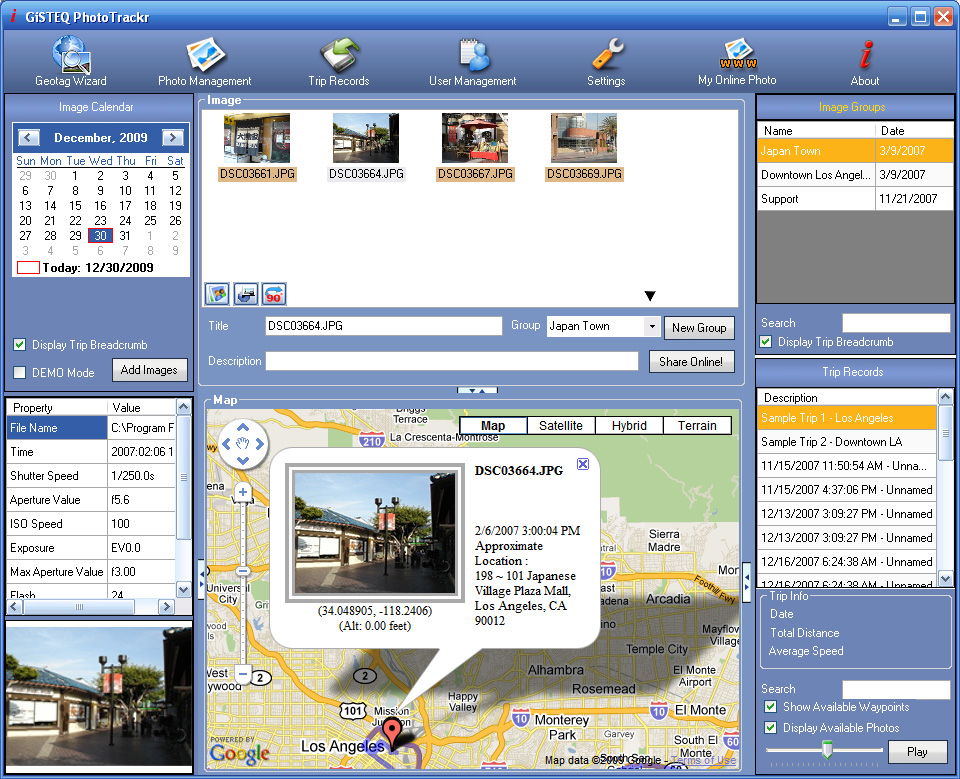Uncheck Display Available Photos
Image resolution: width=960 pixels, height=779 pixels.
tap(771, 728)
